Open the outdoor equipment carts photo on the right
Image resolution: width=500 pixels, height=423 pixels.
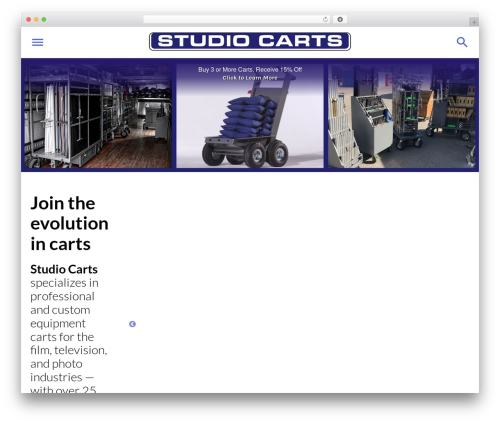[402, 116]
